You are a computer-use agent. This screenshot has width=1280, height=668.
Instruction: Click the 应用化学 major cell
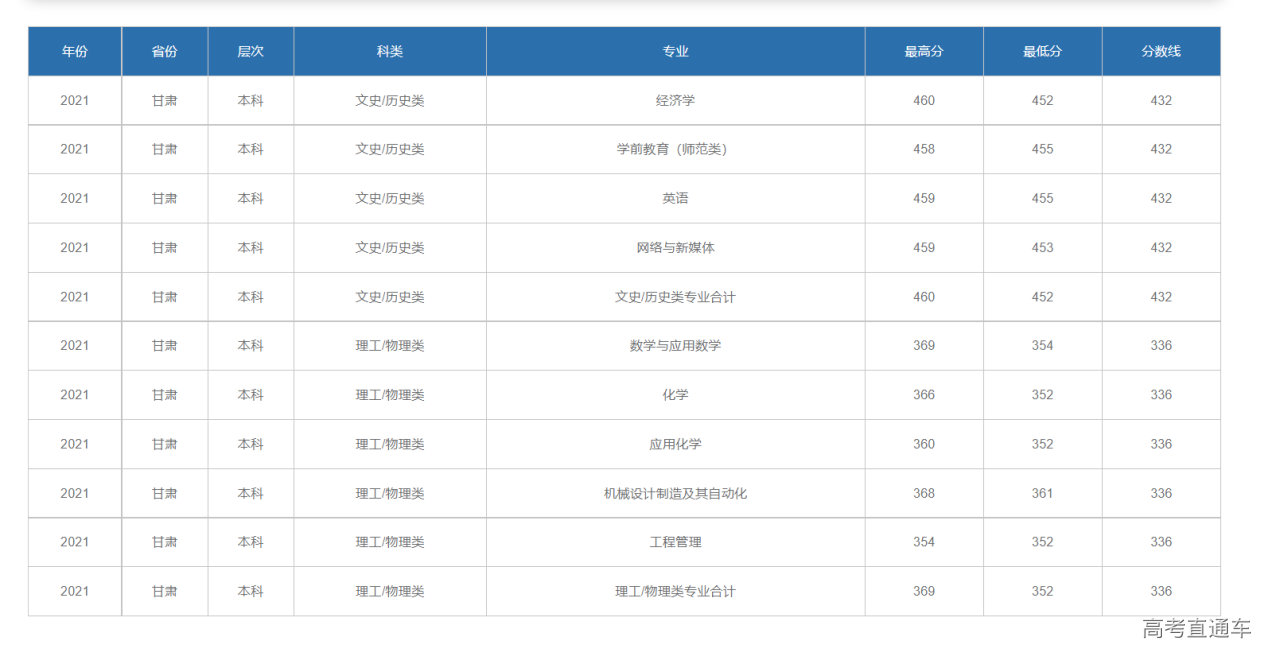pos(675,444)
